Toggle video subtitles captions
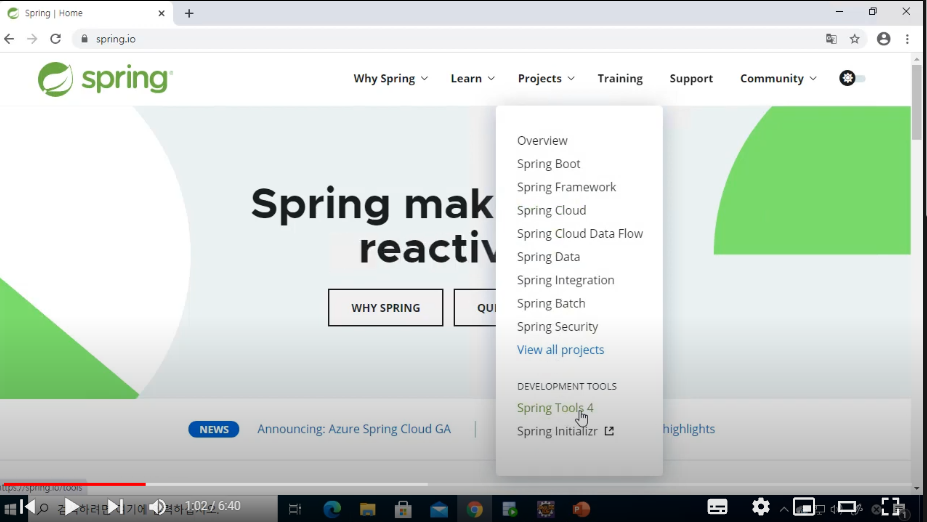927x522 pixels. (717, 507)
